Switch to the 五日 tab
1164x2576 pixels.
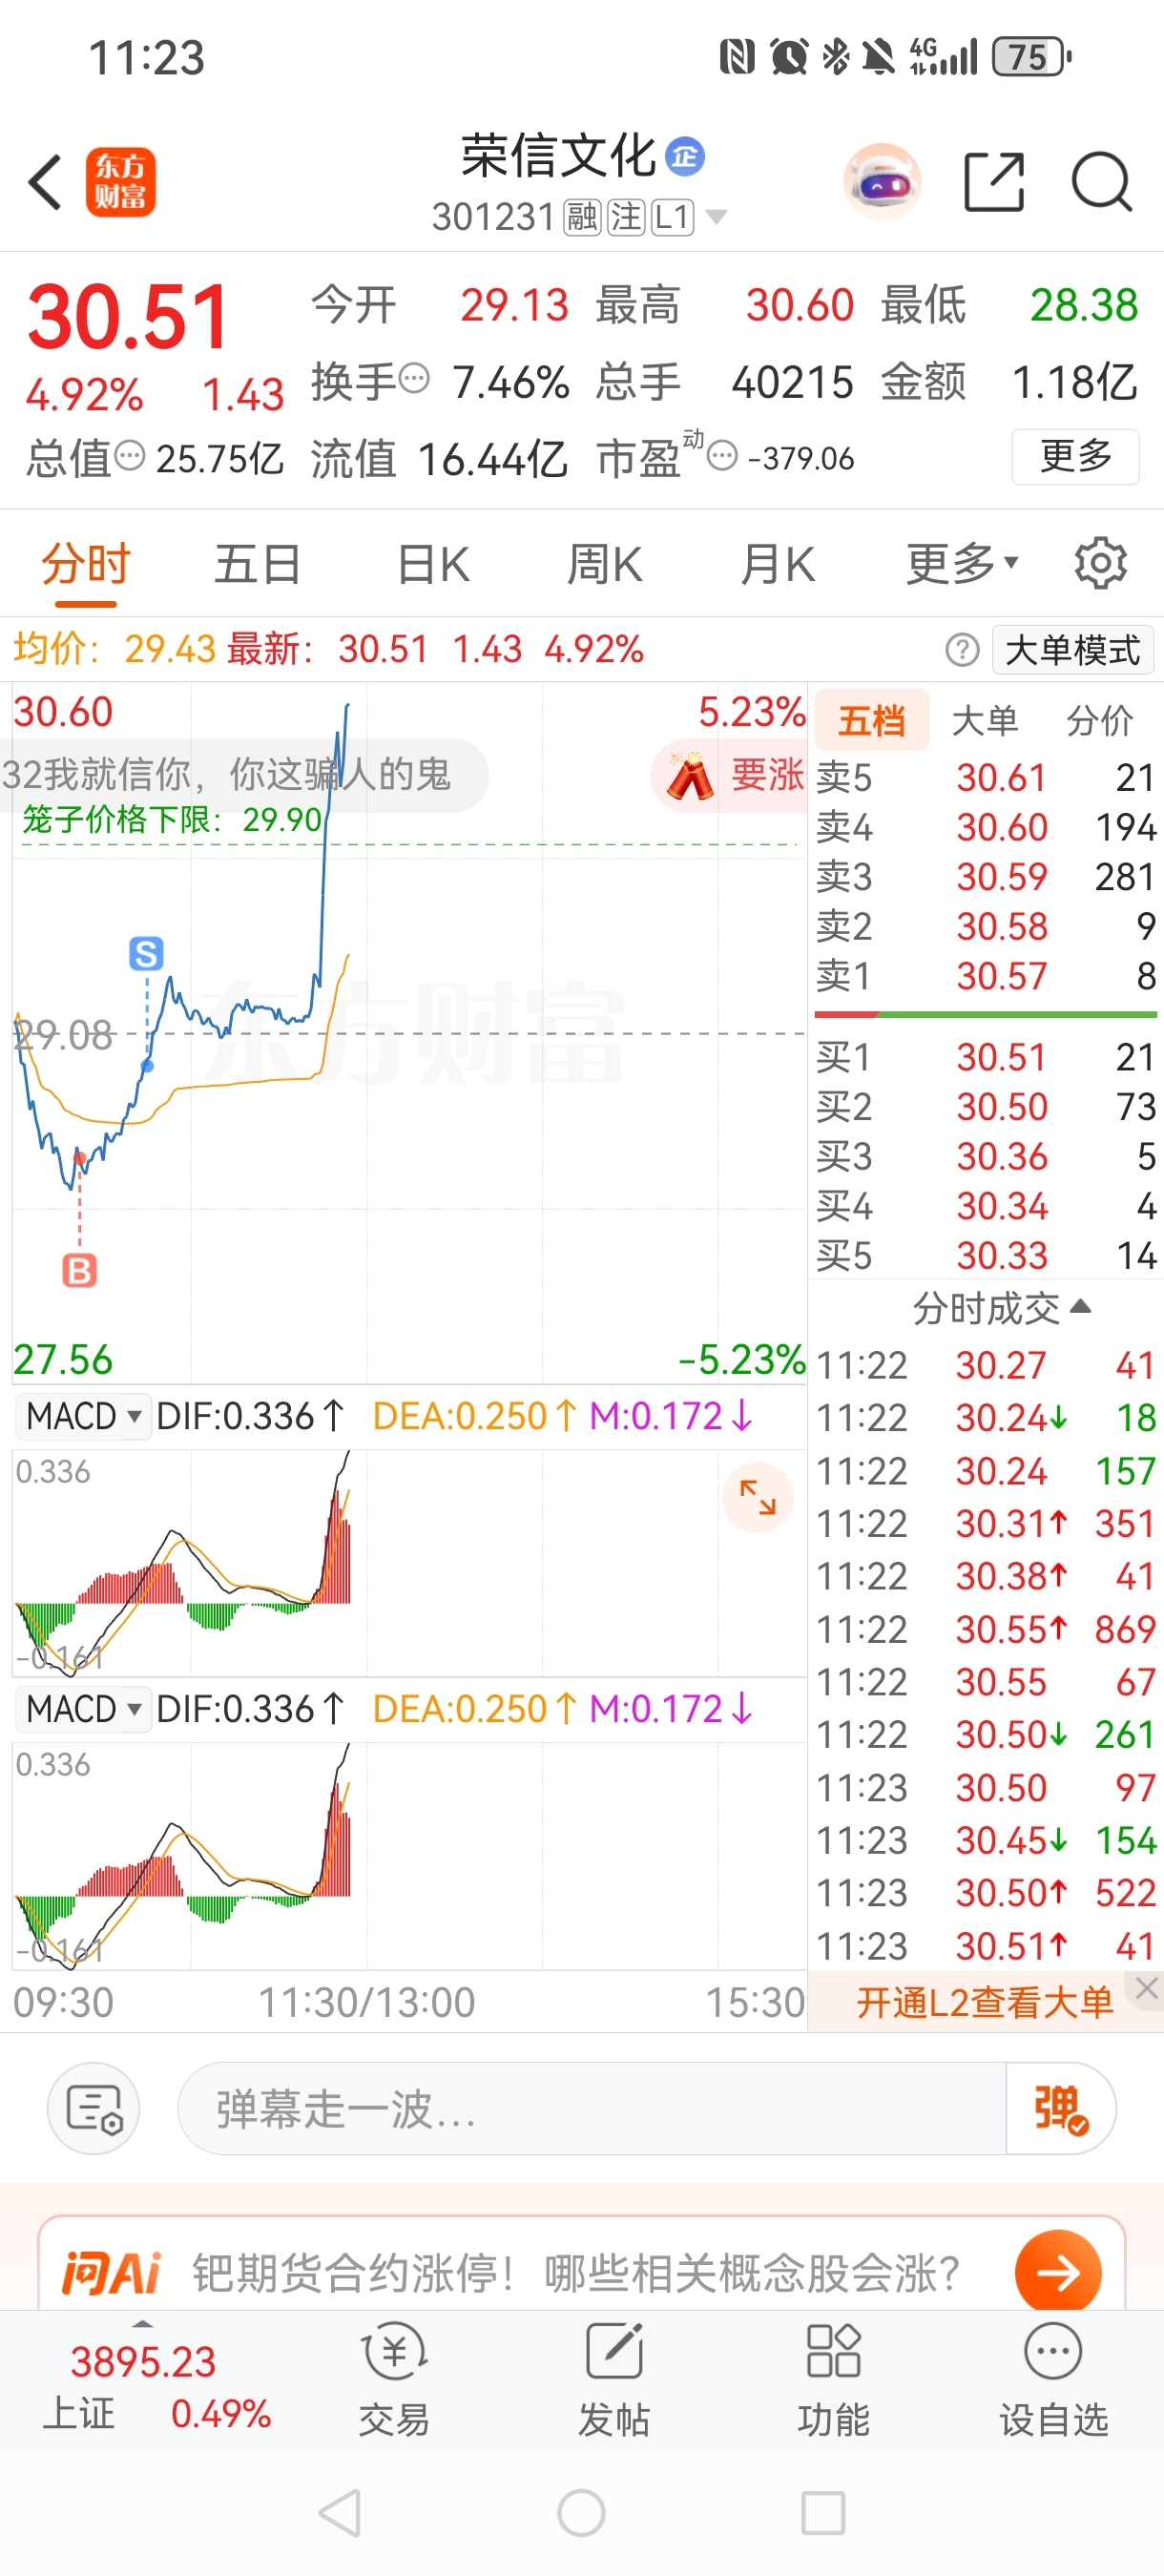pyautogui.click(x=258, y=564)
